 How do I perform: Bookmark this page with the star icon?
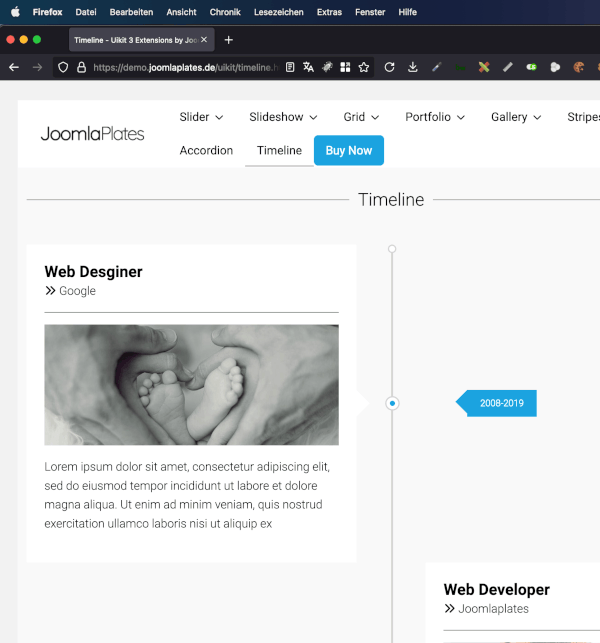point(364,67)
